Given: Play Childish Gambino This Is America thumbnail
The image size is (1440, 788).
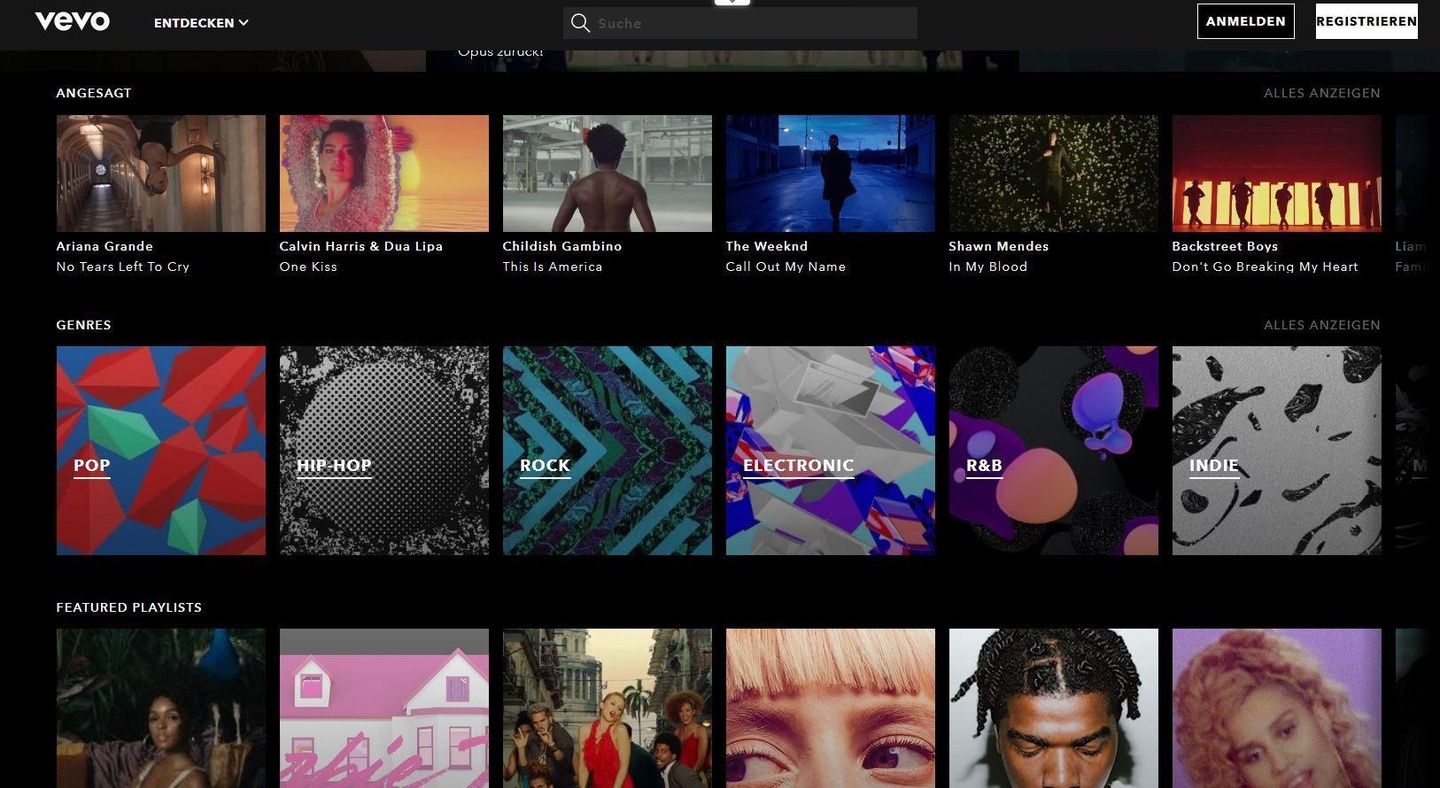Looking at the screenshot, I should (607, 173).
